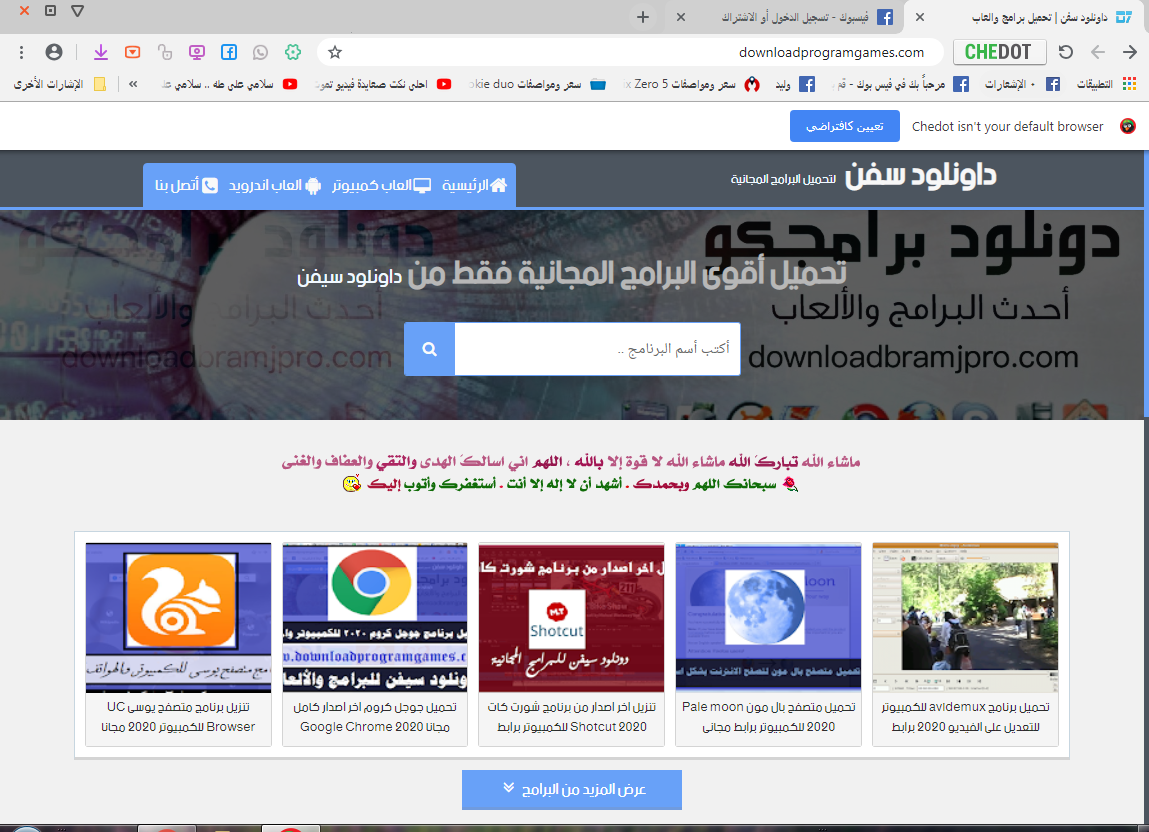
Task: Click the purple screen capture toolbar icon
Action: pyautogui.click(x=197, y=52)
